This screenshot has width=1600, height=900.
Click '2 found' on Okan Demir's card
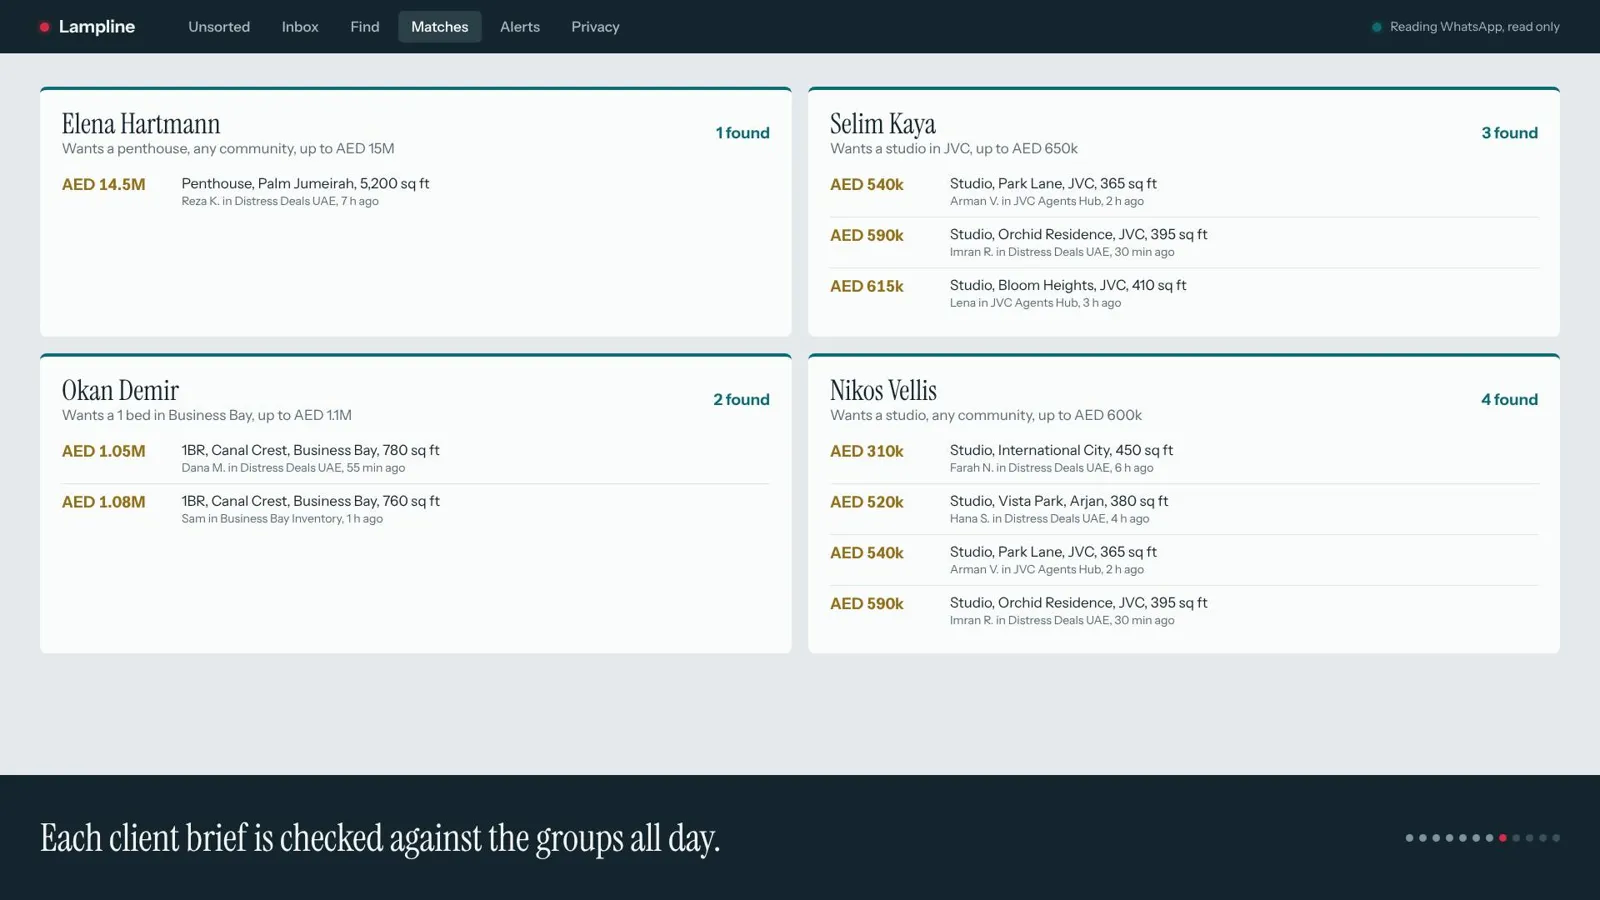(x=741, y=400)
